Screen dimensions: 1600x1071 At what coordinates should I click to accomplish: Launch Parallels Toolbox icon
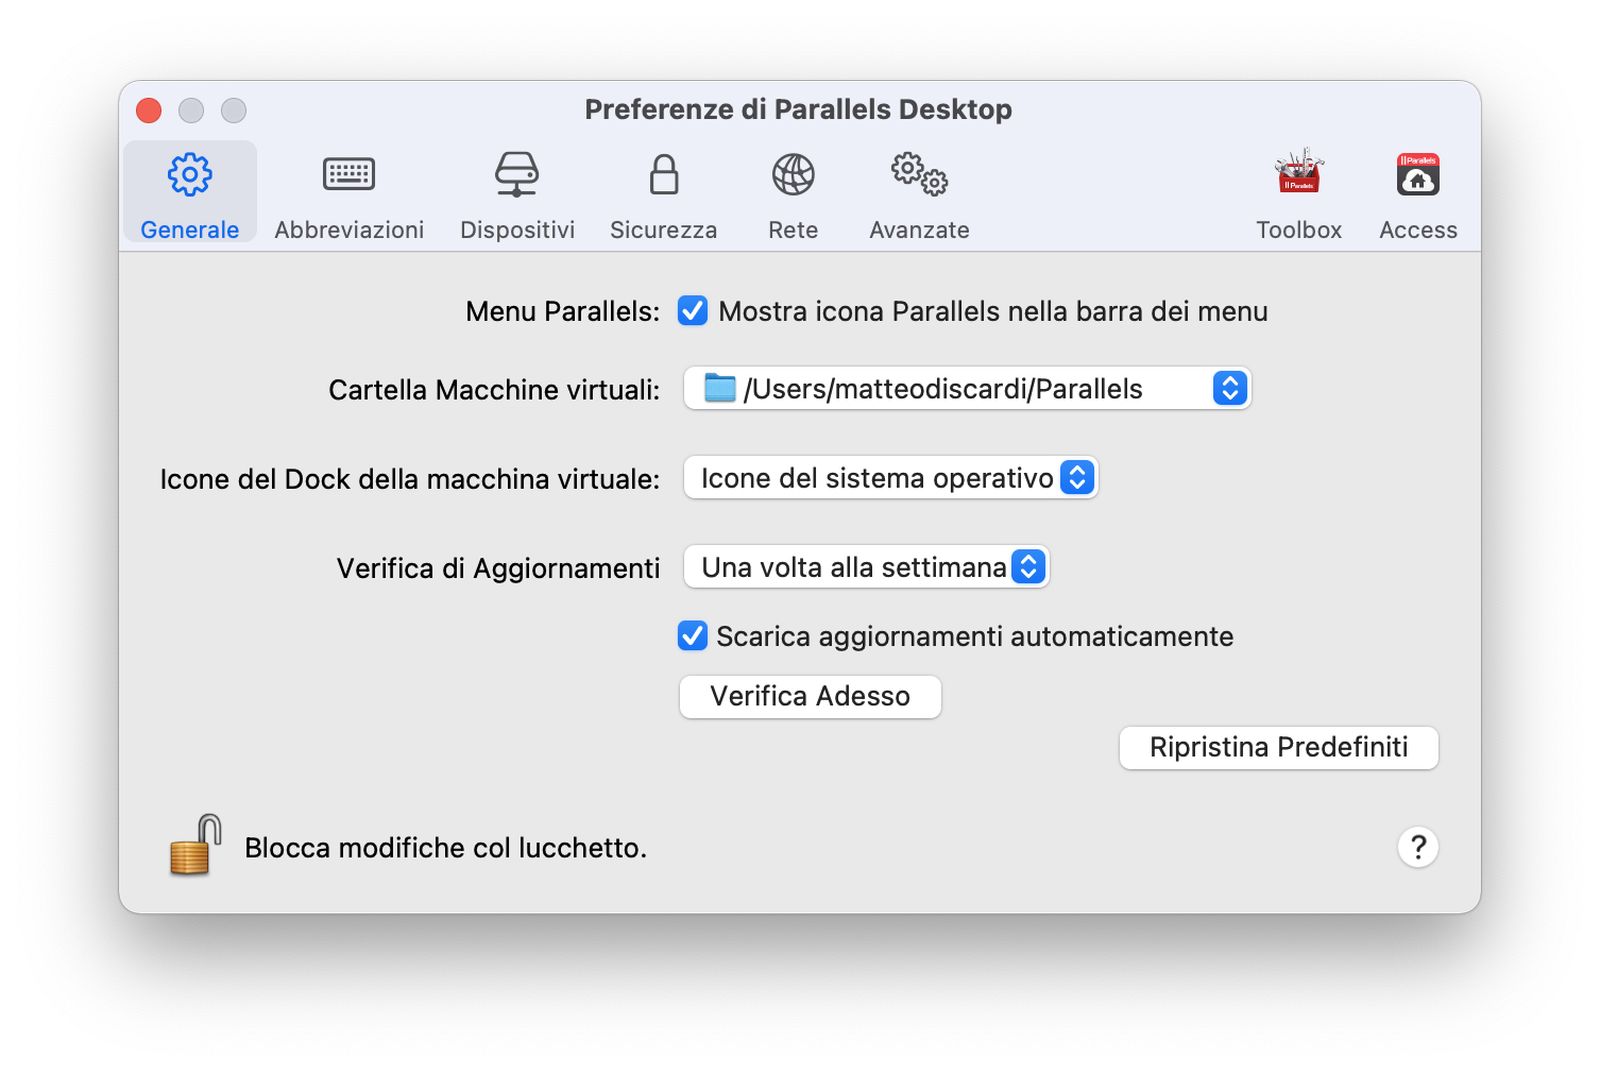click(x=1299, y=175)
